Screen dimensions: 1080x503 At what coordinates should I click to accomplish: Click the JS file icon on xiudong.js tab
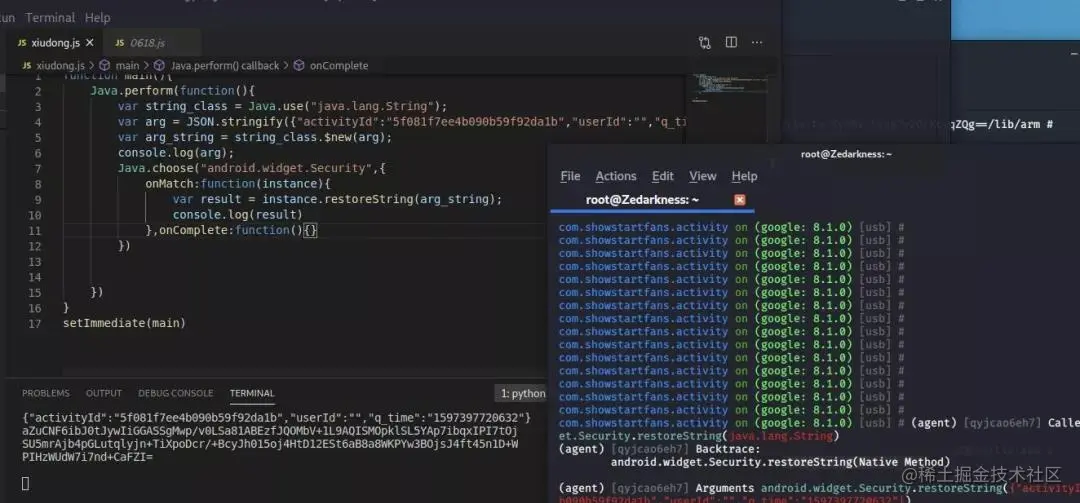click(x=21, y=43)
